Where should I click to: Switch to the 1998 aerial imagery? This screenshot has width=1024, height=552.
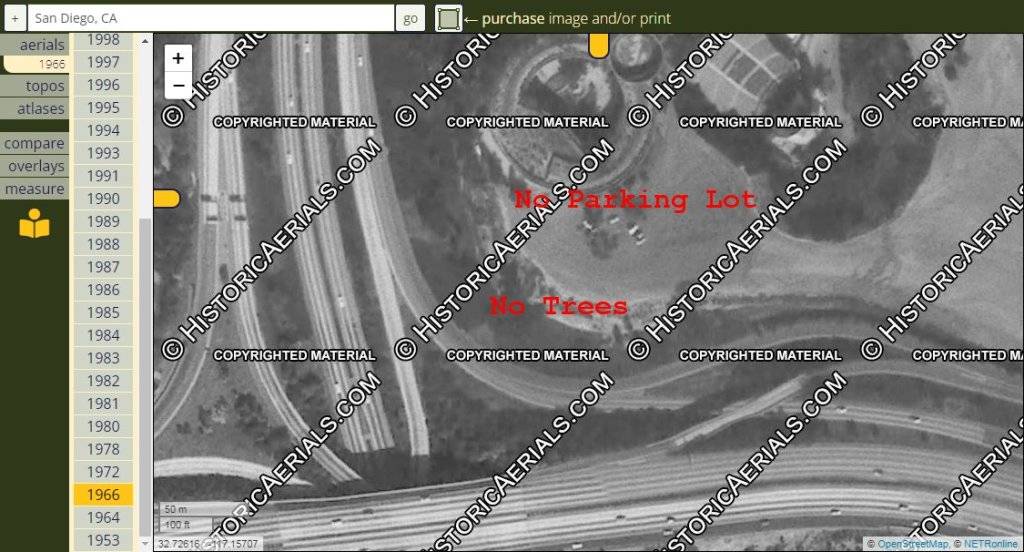tap(103, 40)
